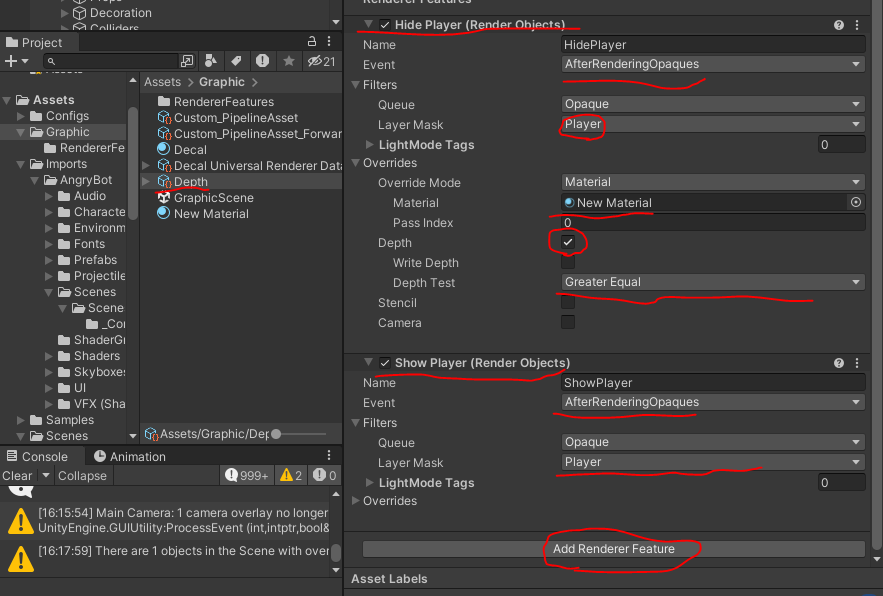Open the Event dropdown for ShowPlayer
The height and width of the screenshot is (596, 883).
[x=713, y=402]
